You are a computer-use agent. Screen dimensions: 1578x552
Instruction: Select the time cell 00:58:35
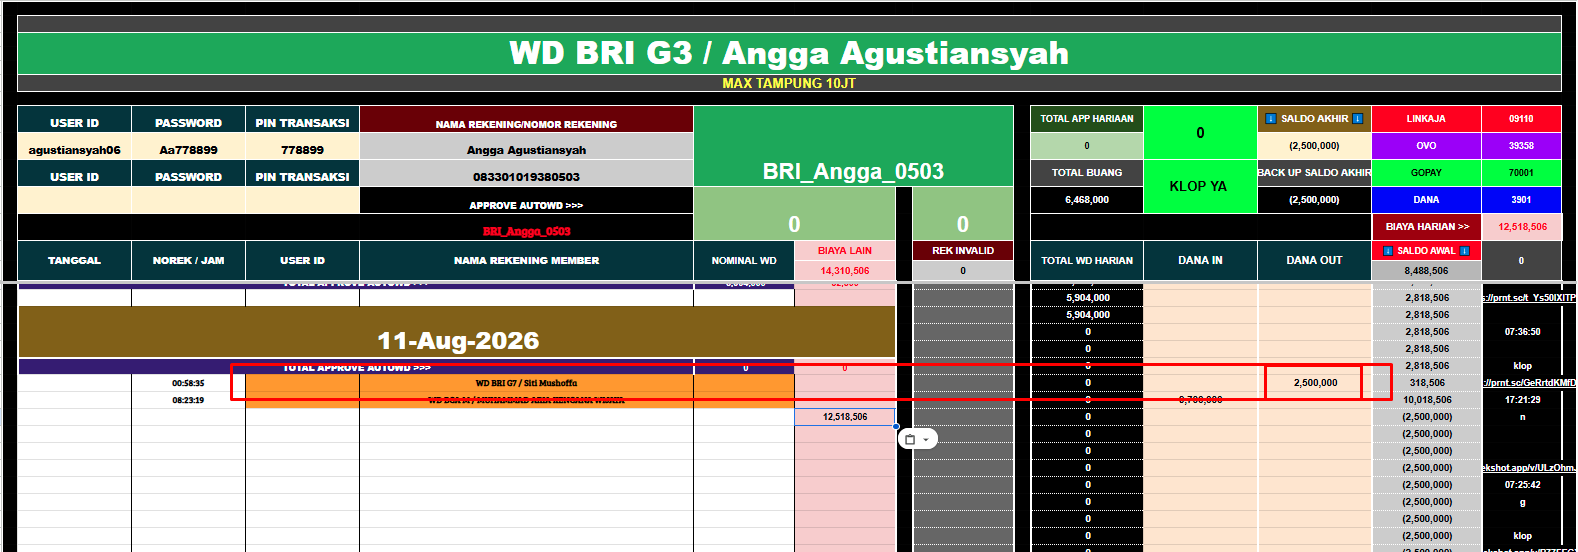pos(188,383)
